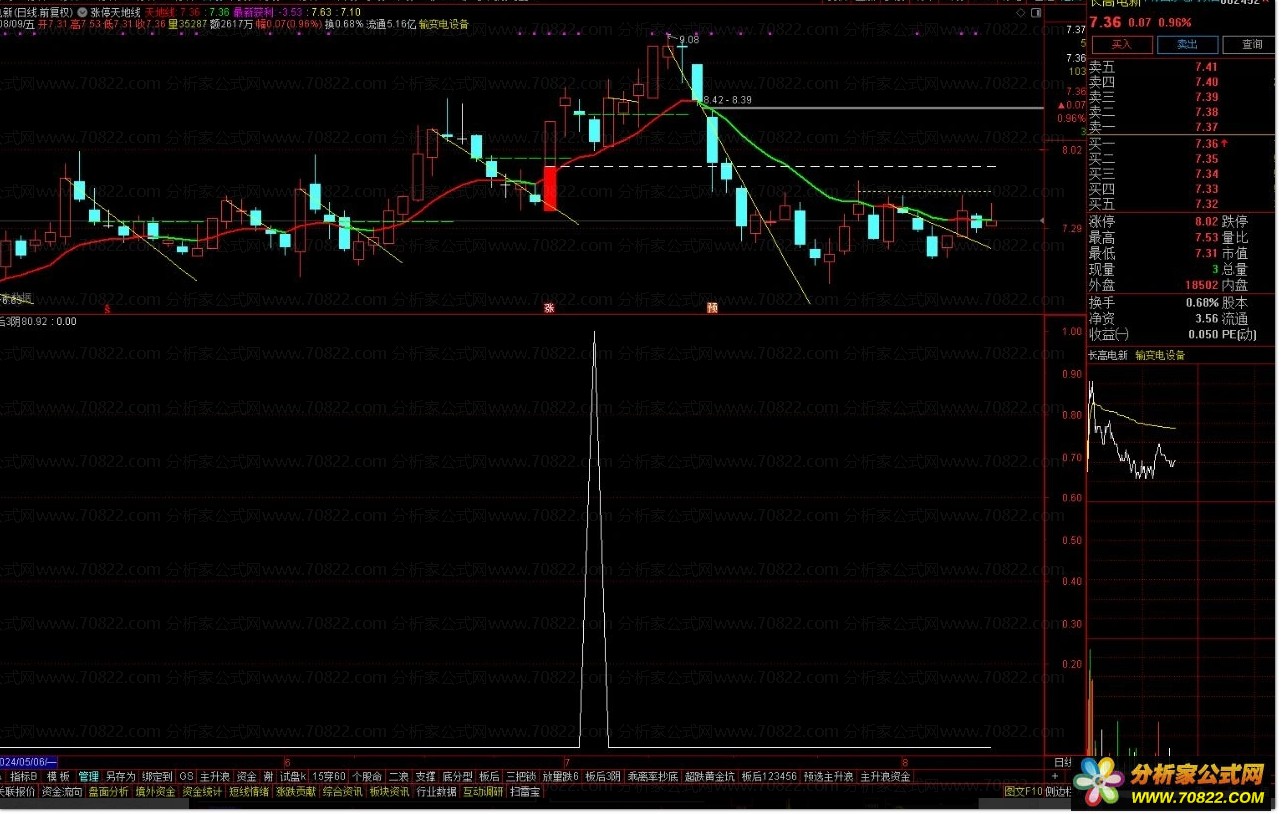
Task: Switch to the 放量跌6 indicator tab
Action: click(561, 776)
